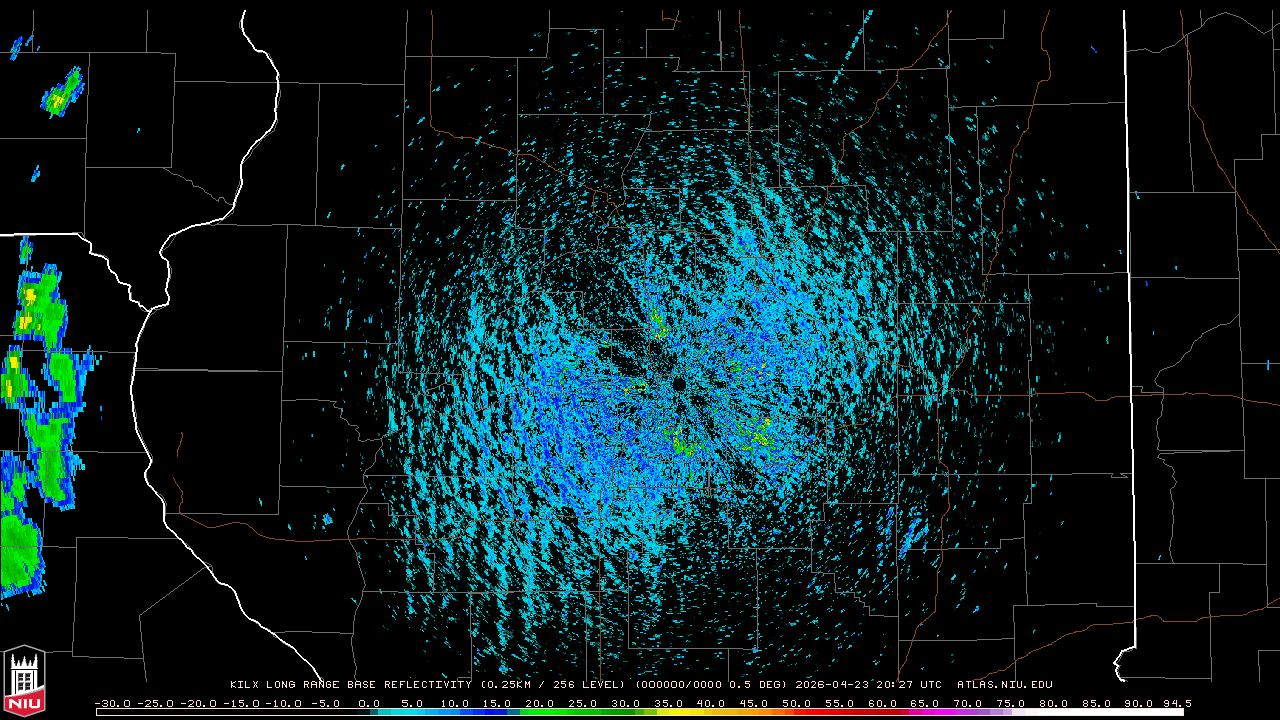
Task: Select the 0.0 label on reflectivity scale
Action: 368,703
